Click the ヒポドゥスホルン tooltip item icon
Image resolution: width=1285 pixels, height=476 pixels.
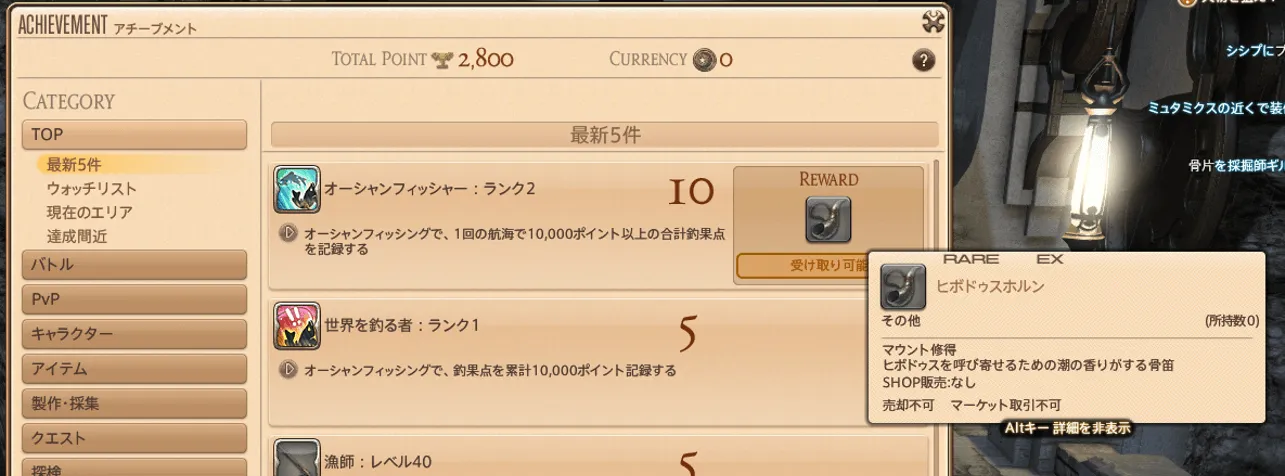pos(903,286)
